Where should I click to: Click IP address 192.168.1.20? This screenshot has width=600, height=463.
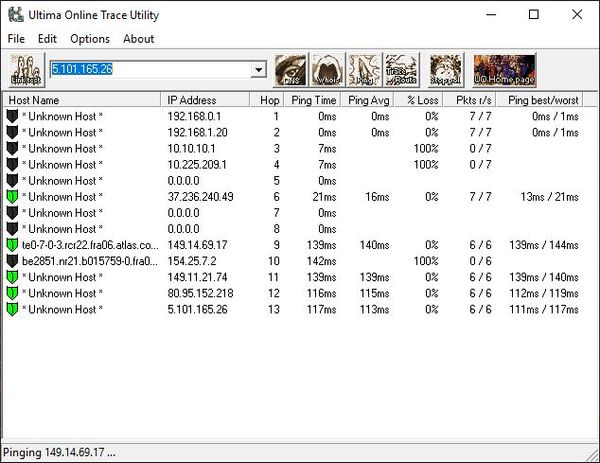(x=197, y=132)
